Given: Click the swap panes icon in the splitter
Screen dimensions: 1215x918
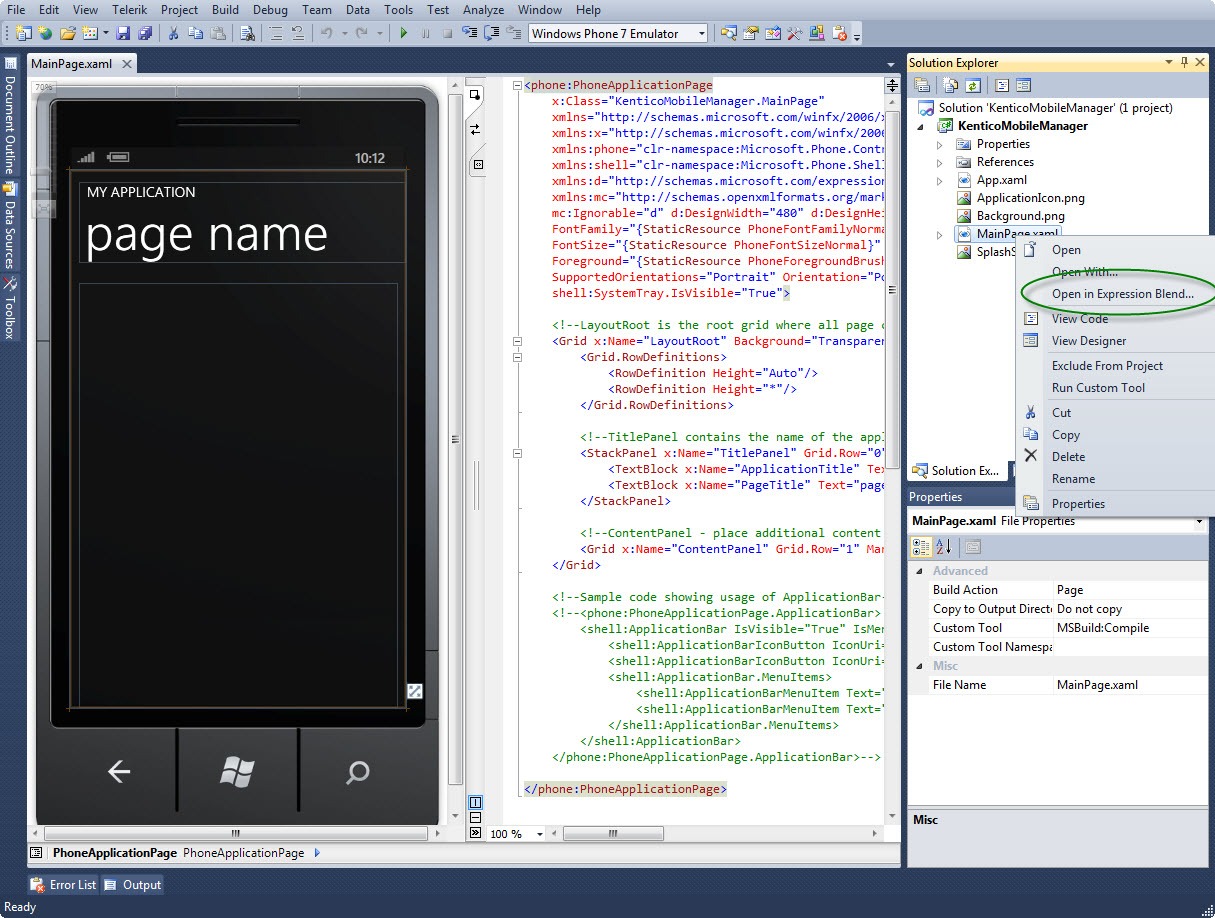Looking at the screenshot, I should (476, 129).
